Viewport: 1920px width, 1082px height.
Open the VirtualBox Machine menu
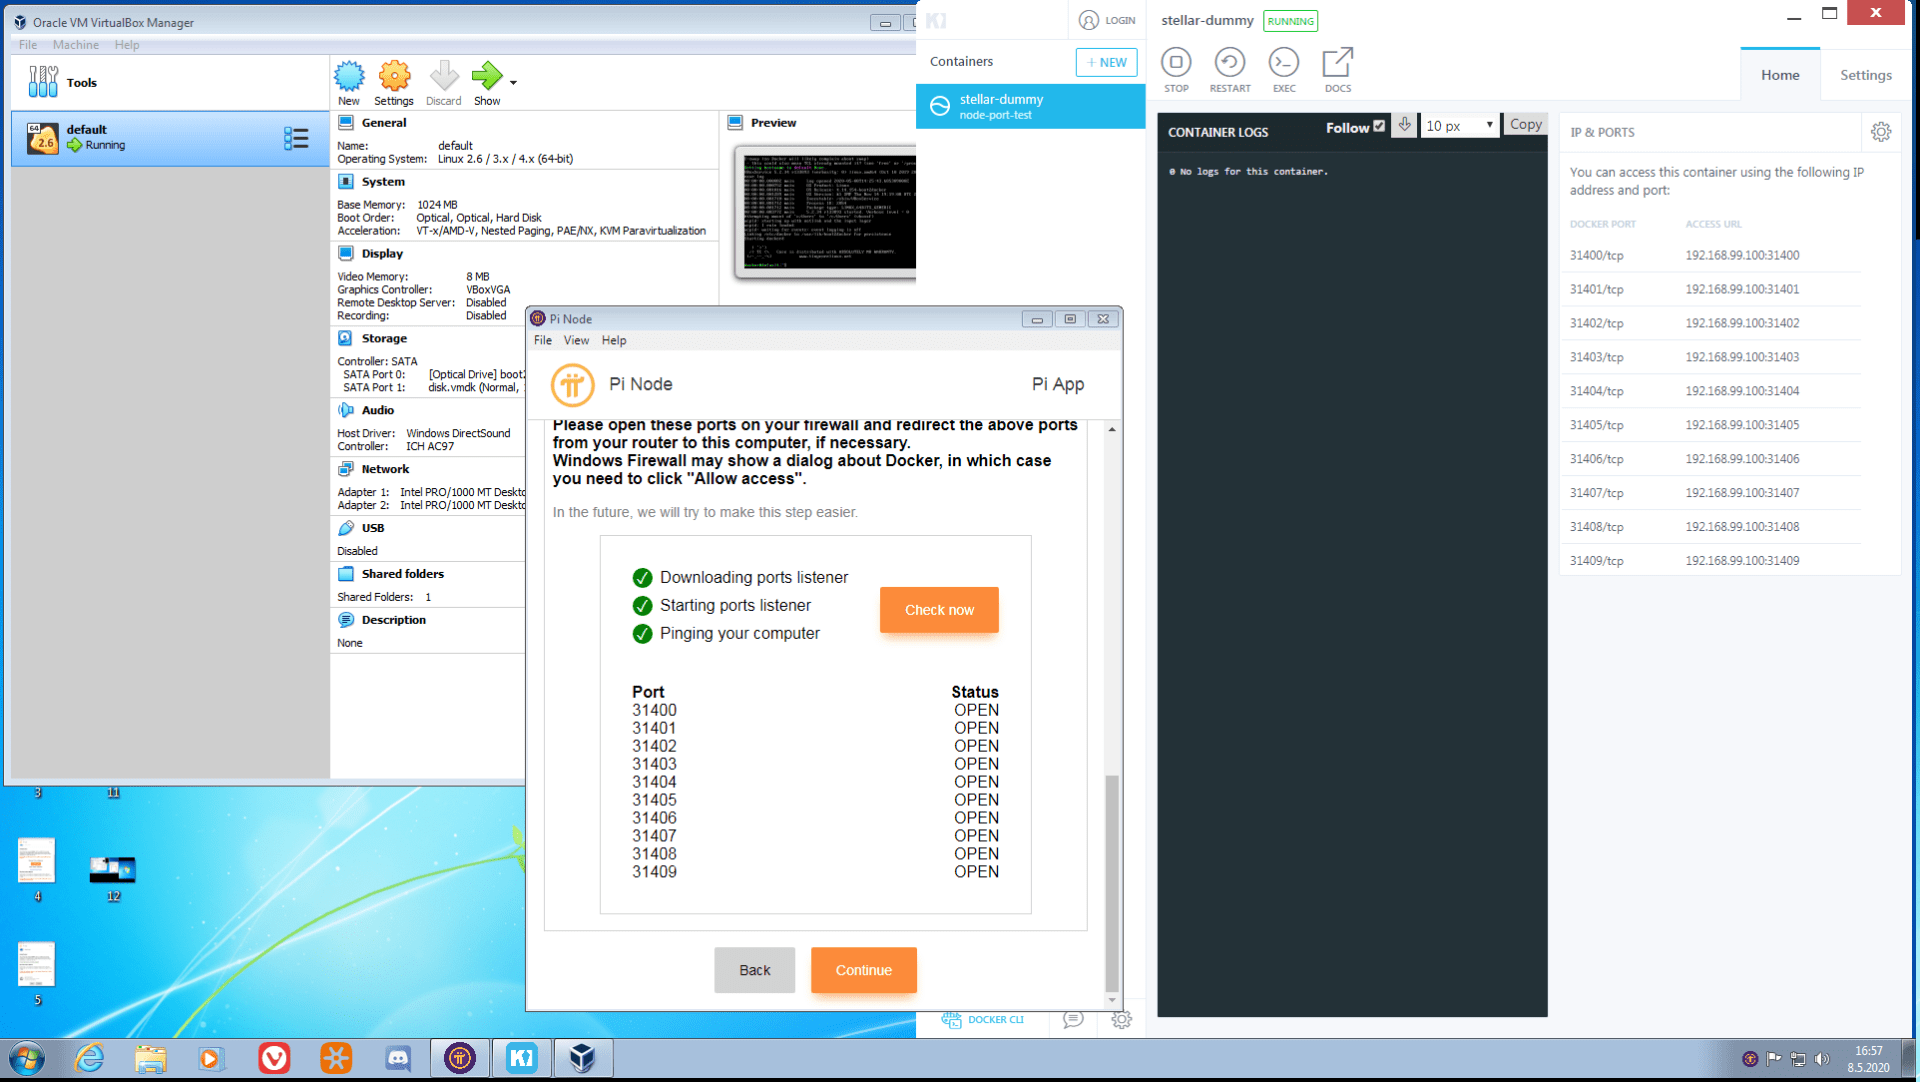coord(76,45)
